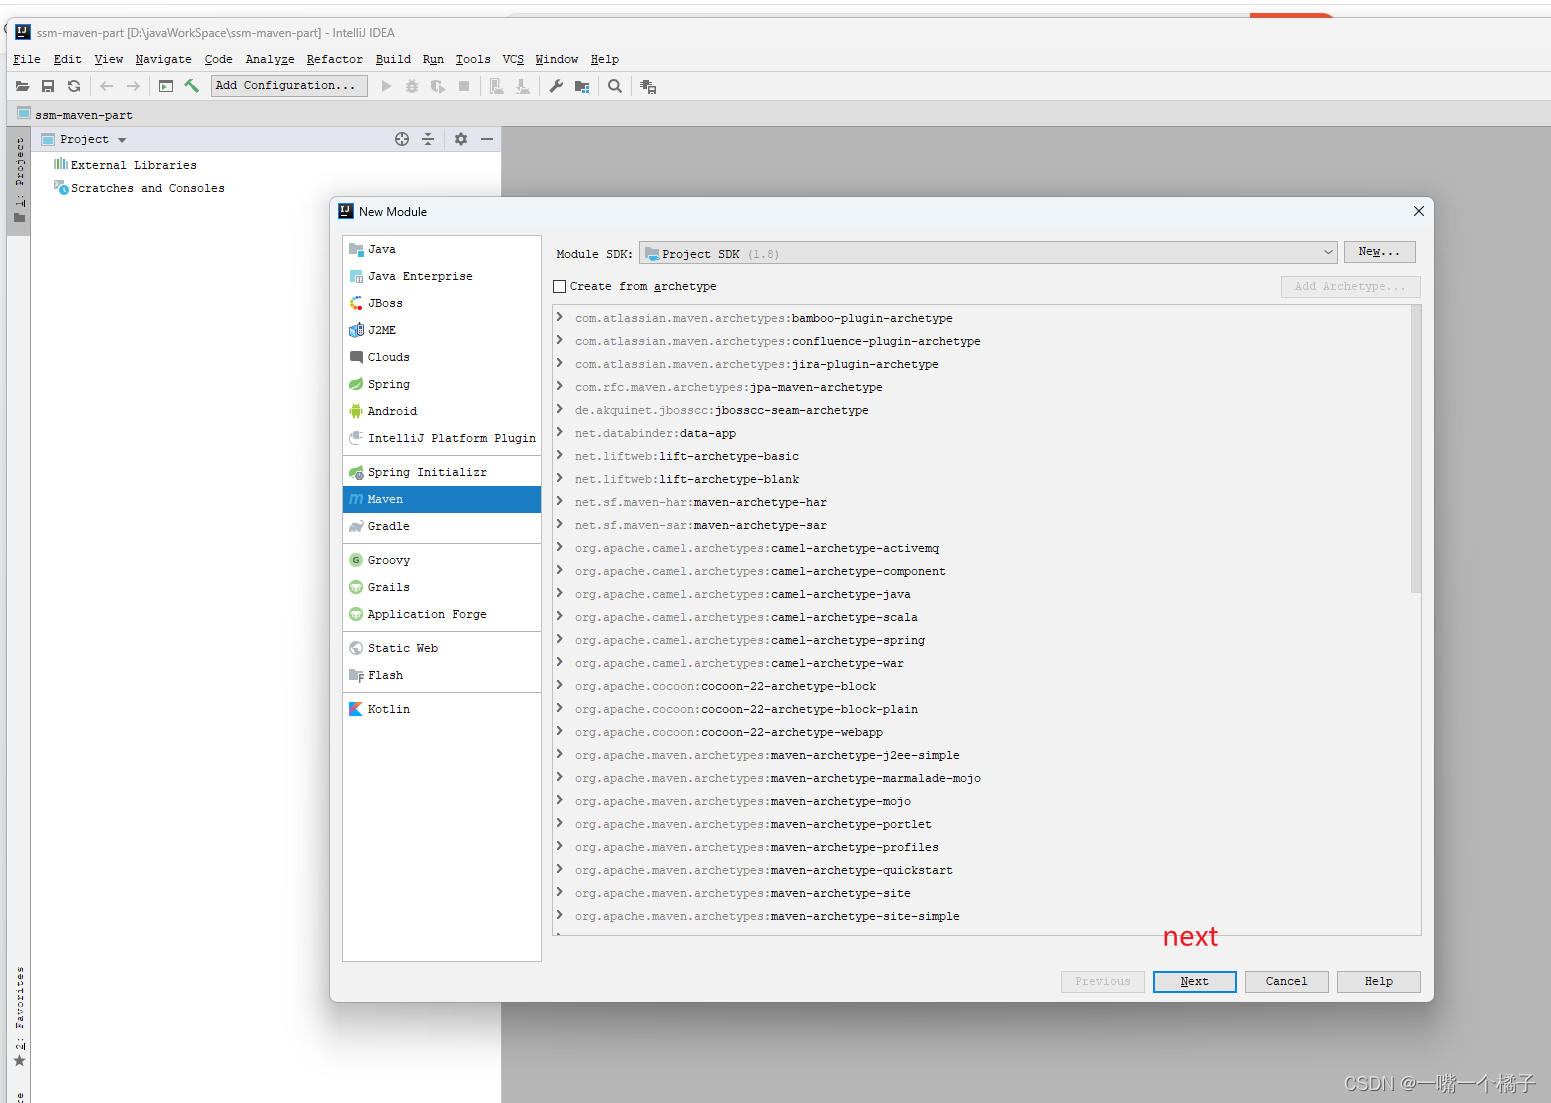Click the Next button
Viewport: 1551px width, 1103px height.
tap(1194, 982)
